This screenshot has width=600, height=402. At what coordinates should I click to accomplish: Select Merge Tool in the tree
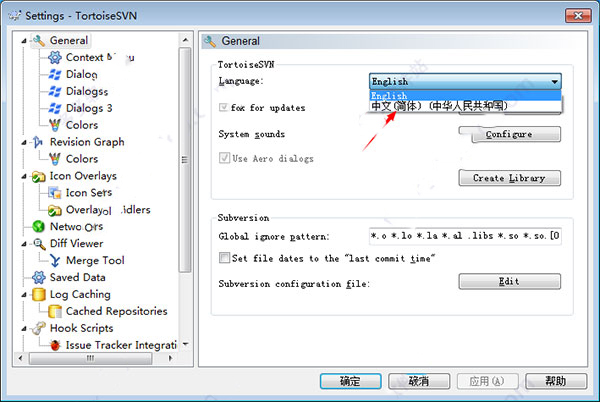[95, 260]
